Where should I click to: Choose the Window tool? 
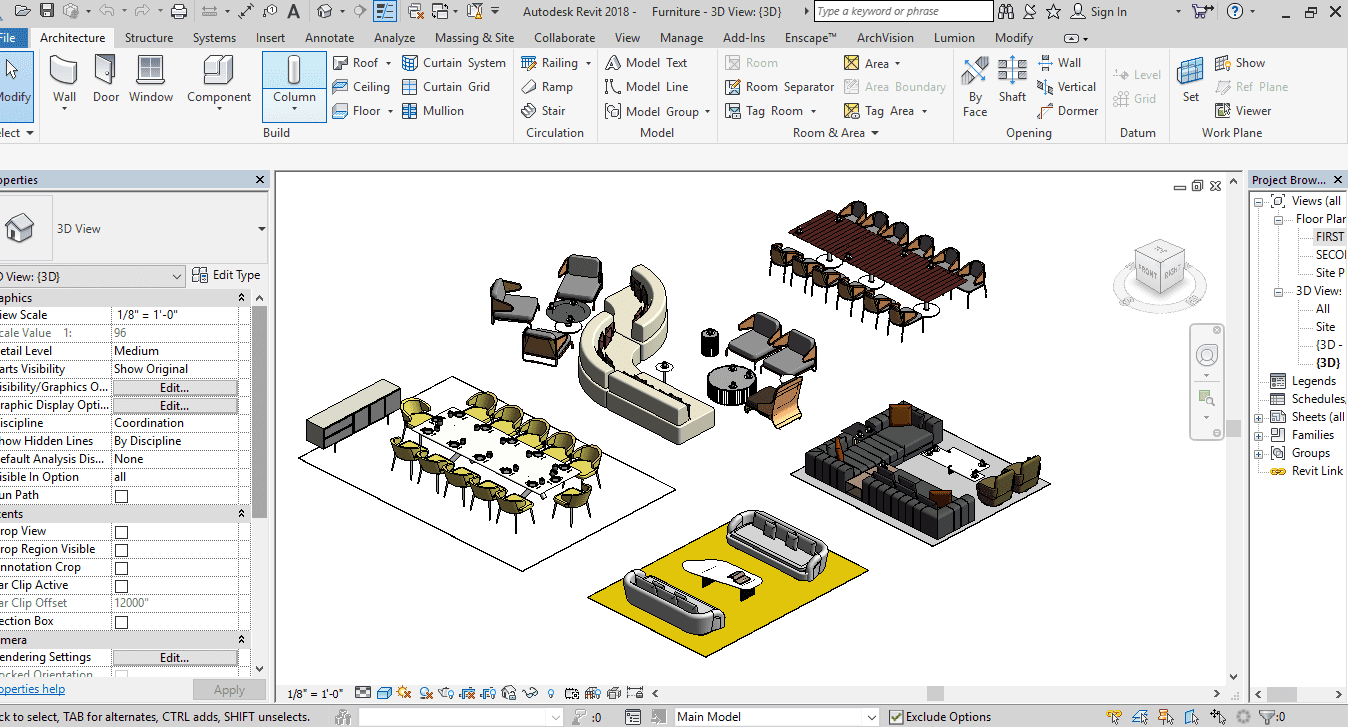click(x=151, y=80)
